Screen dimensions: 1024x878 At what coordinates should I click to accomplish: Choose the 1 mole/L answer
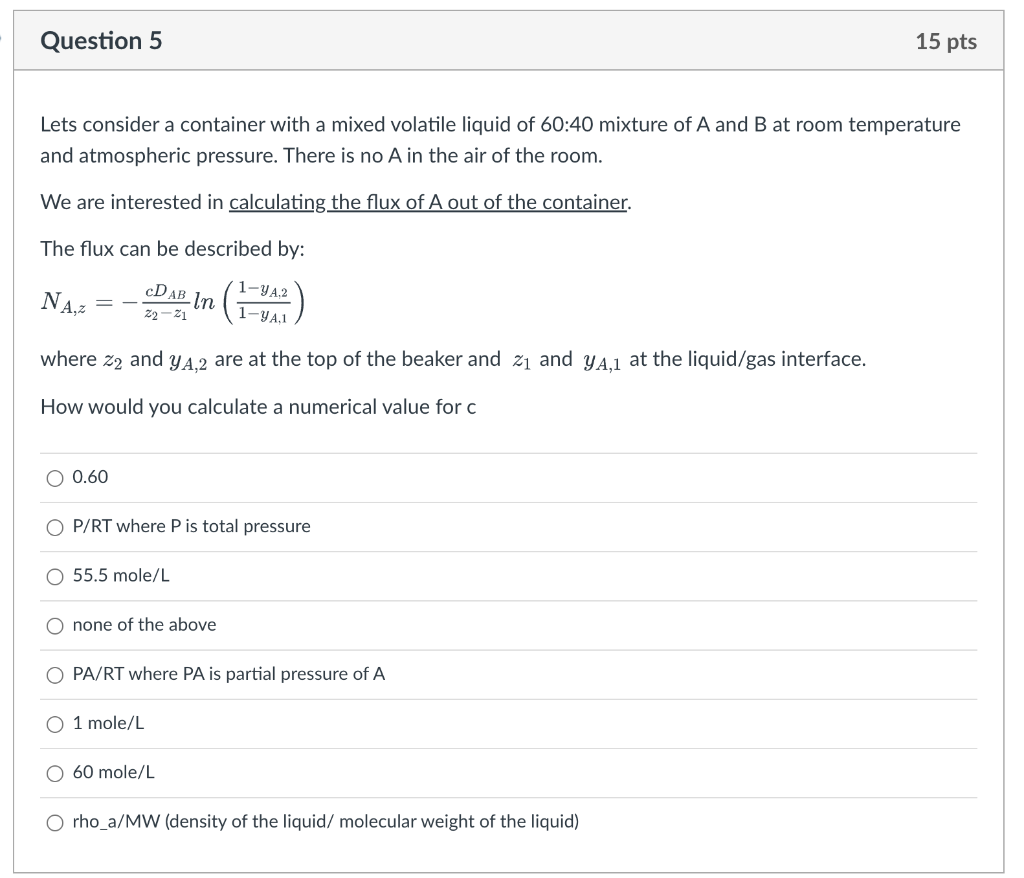click(x=56, y=723)
